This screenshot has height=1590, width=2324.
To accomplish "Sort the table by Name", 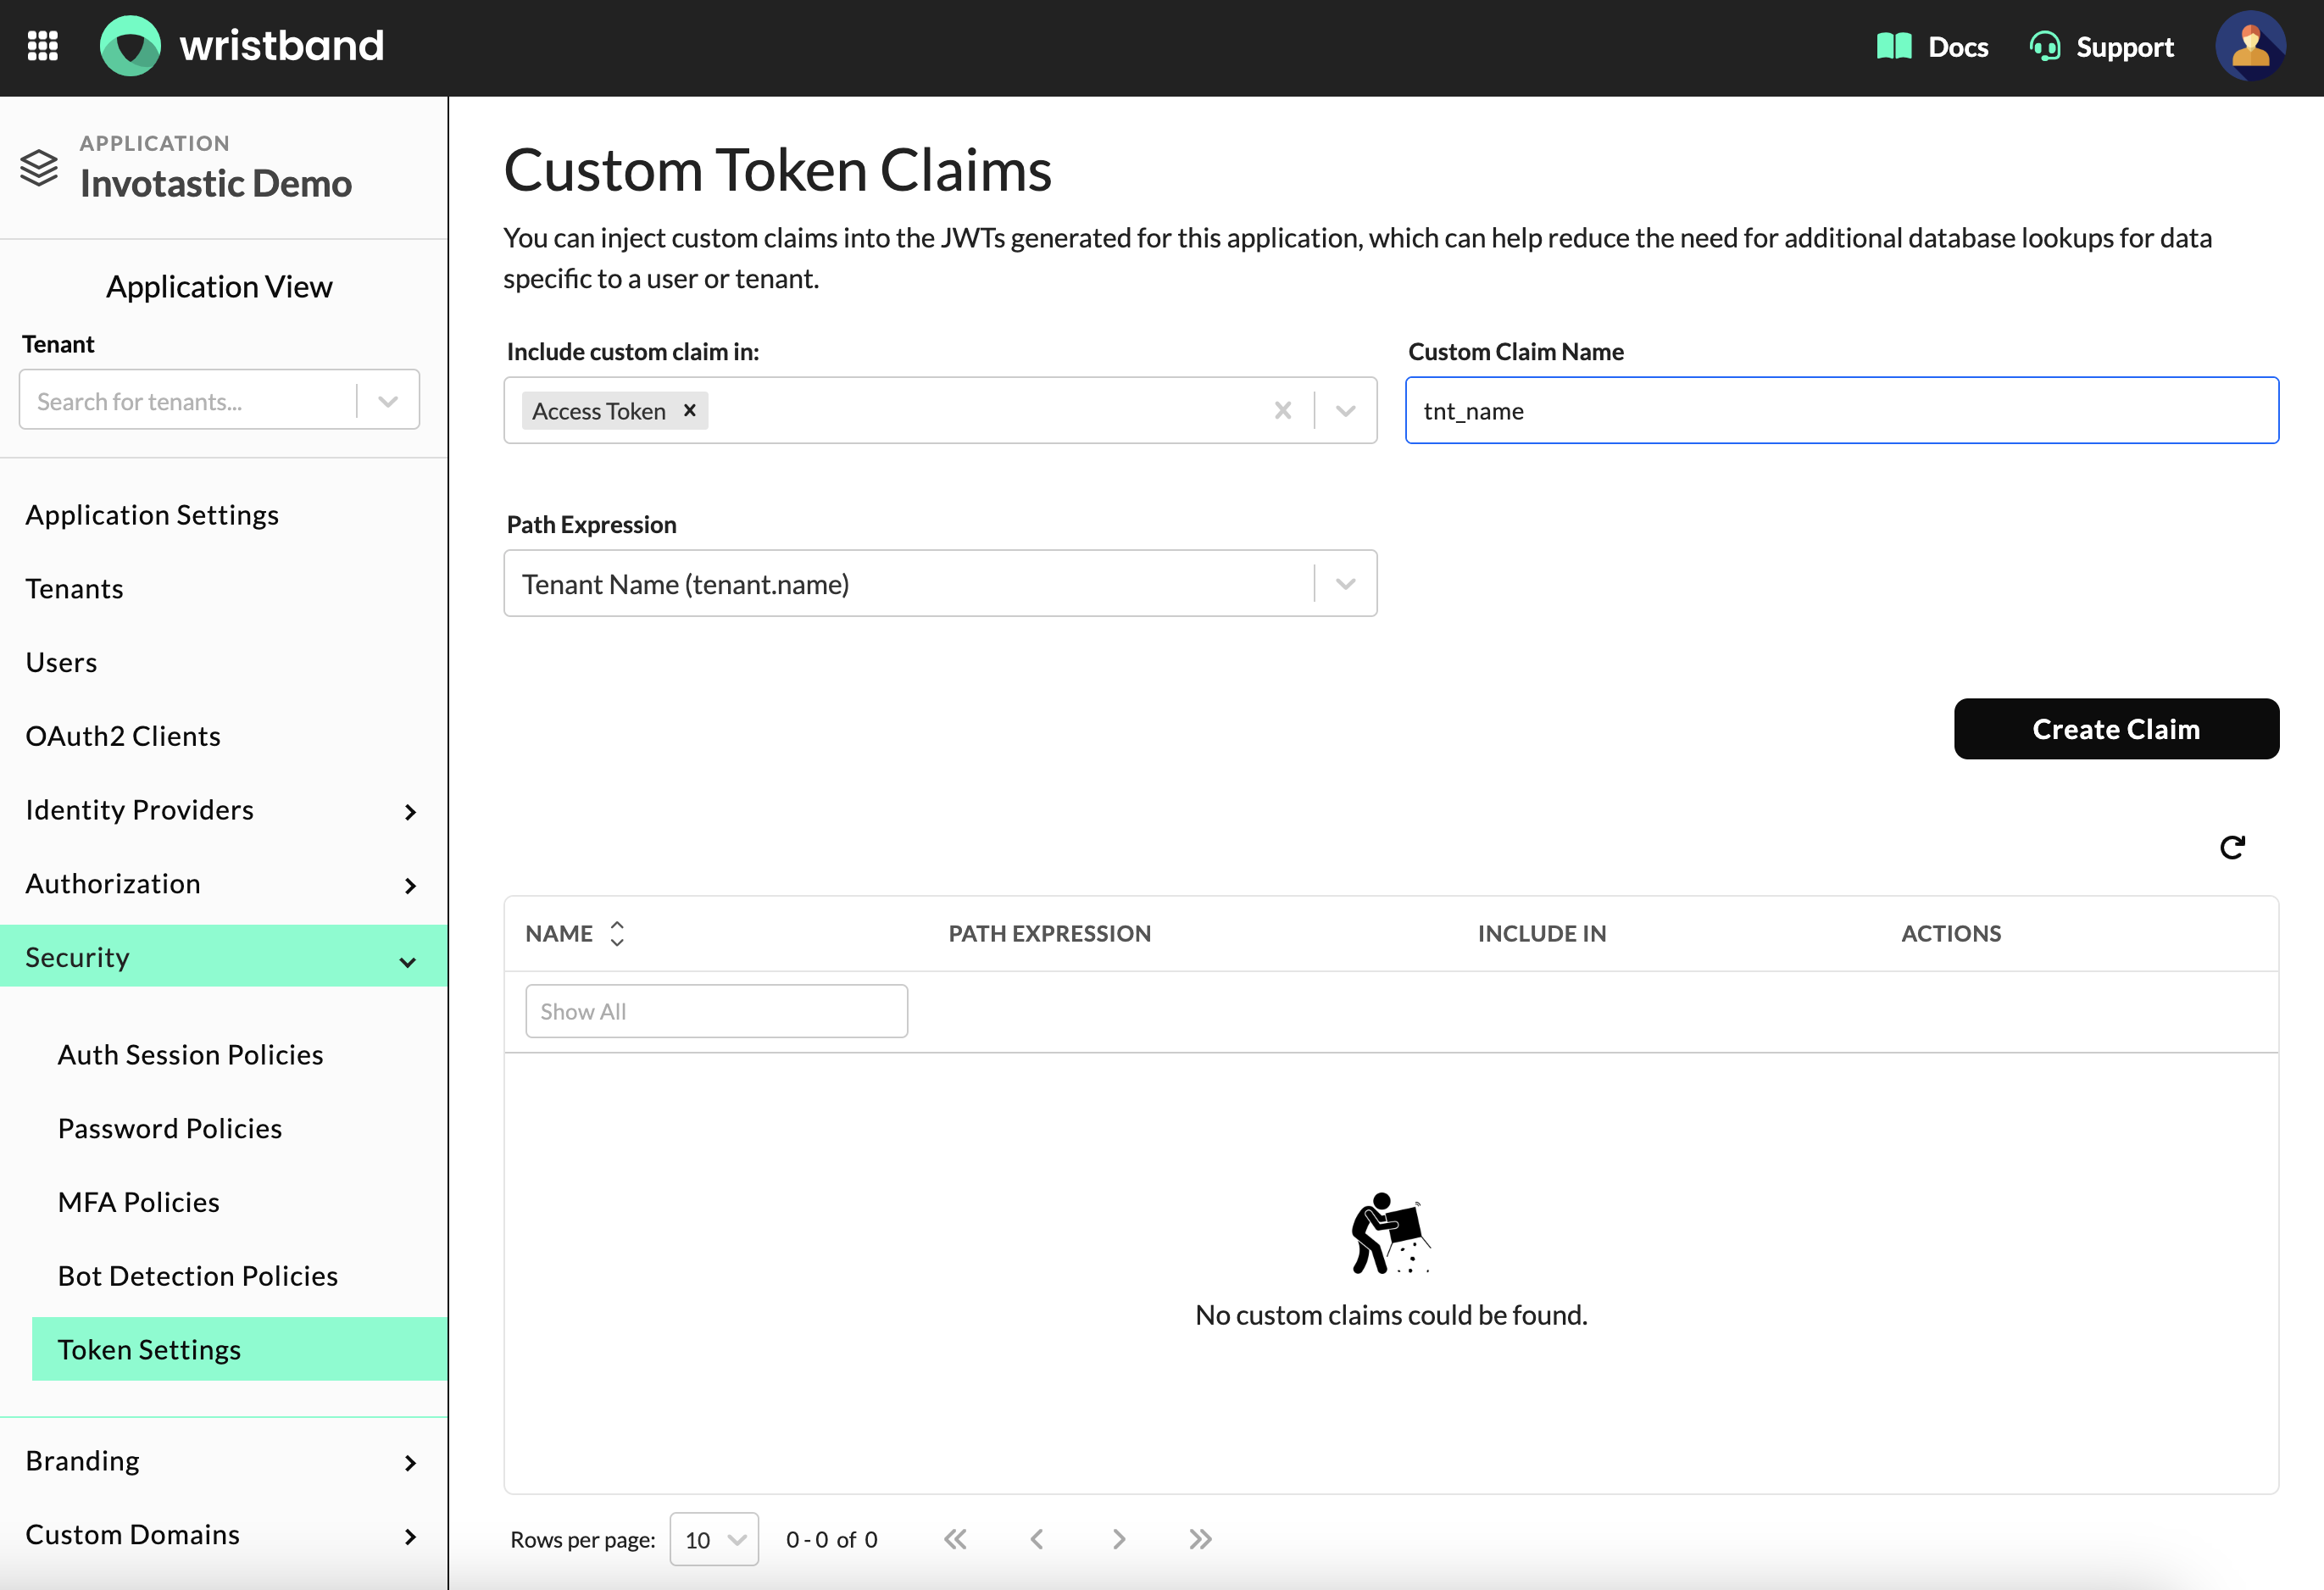I will pyautogui.click(x=617, y=933).
